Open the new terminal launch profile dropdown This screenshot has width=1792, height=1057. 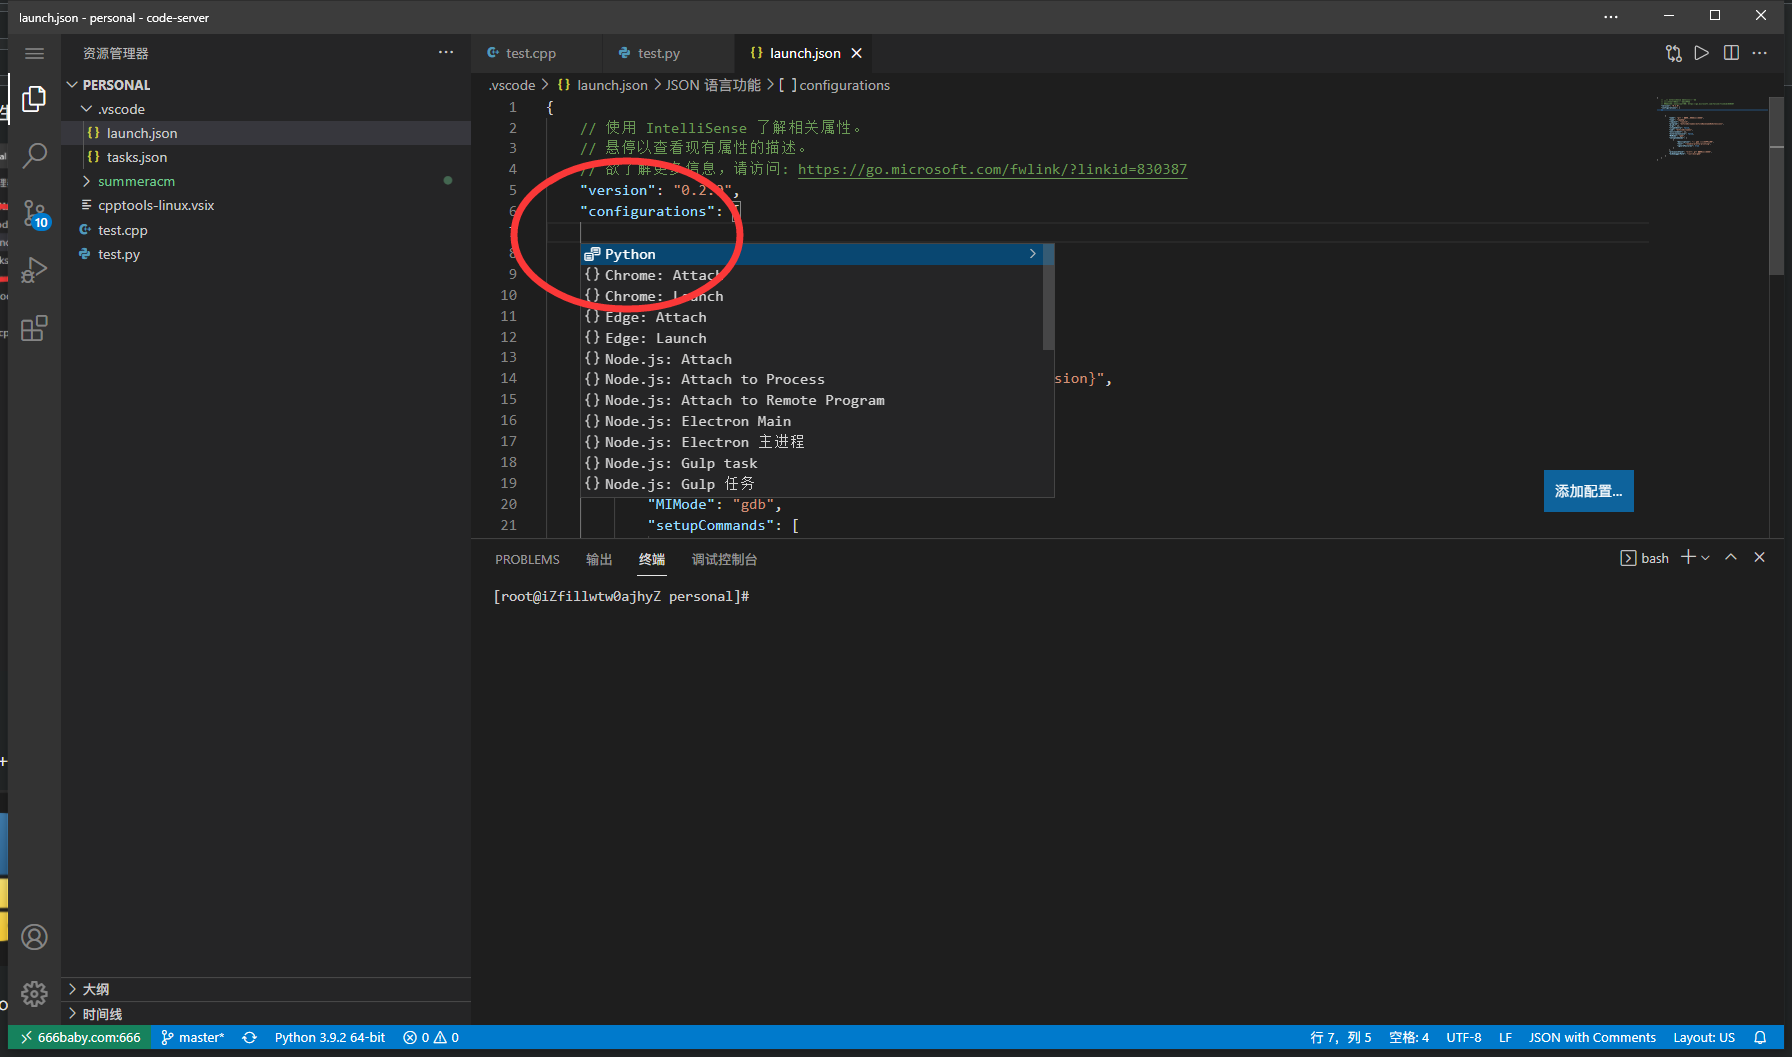[1706, 558]
